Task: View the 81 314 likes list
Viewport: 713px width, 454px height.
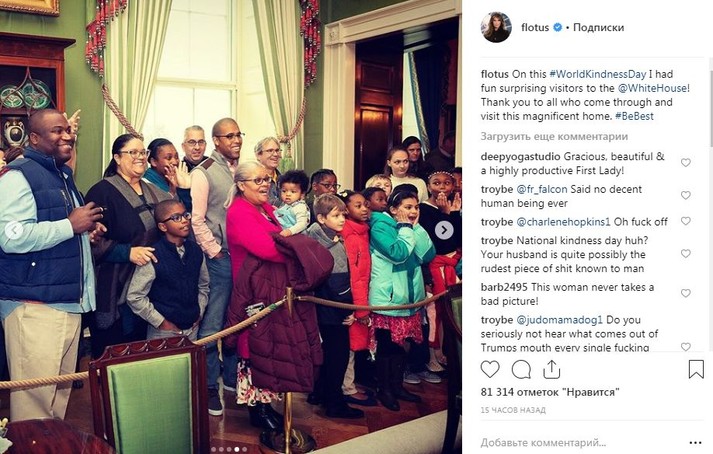Action: (x=550, y=392)
